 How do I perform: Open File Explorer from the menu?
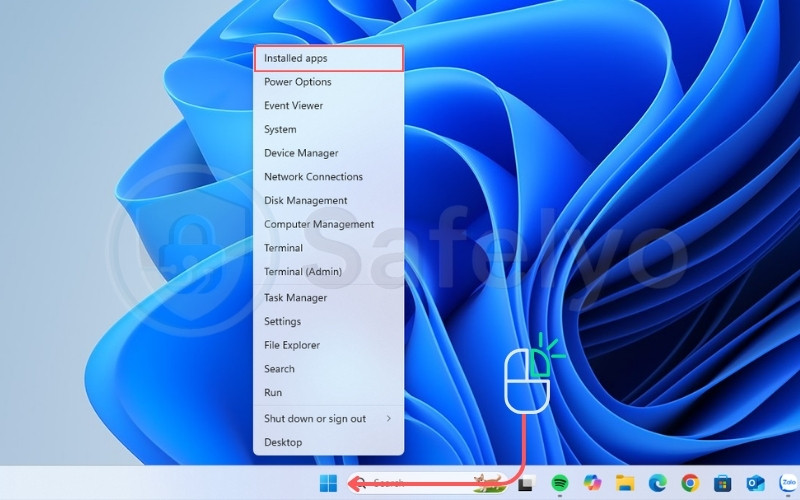point(329,345)
